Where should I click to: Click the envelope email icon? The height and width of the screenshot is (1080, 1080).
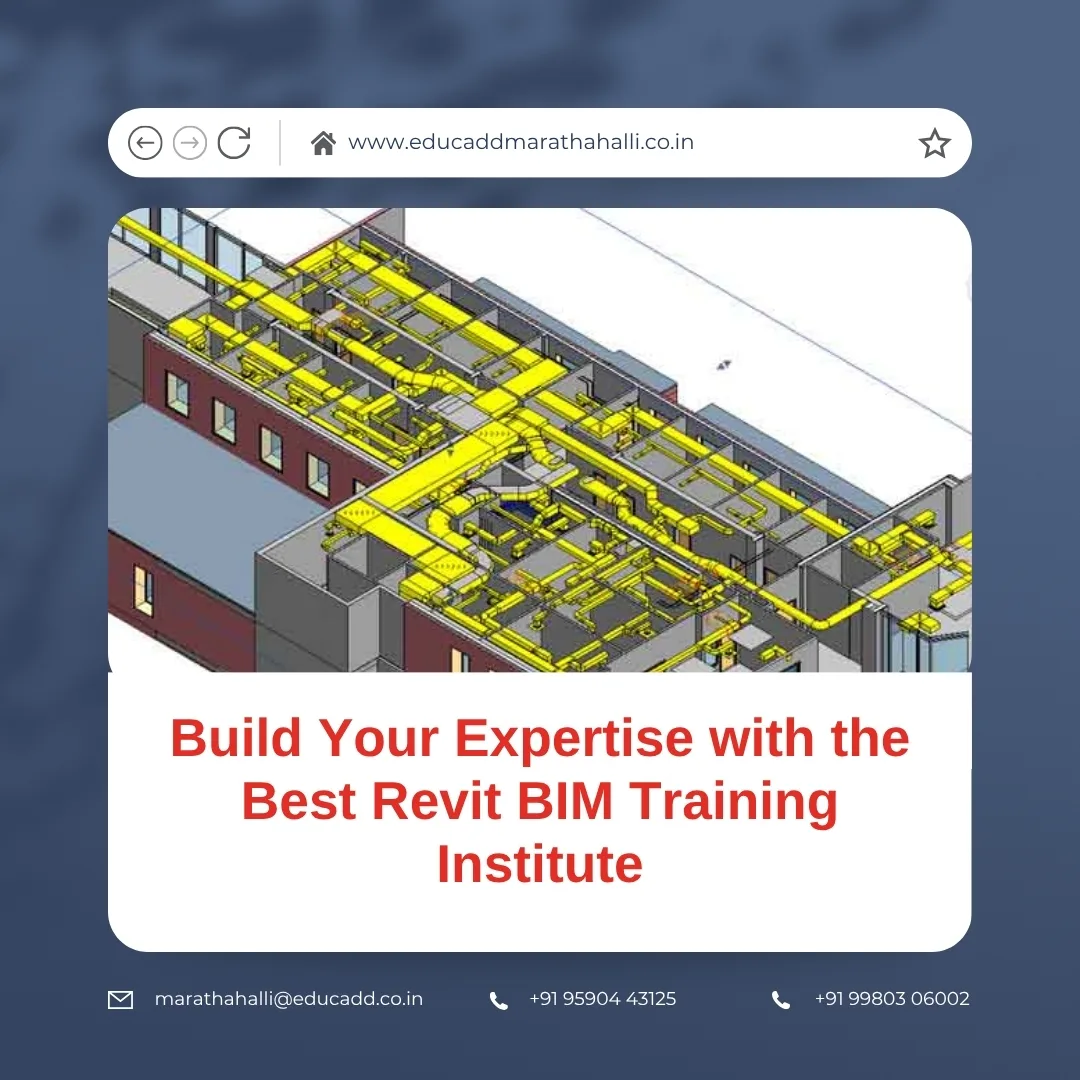click(x=121, y=999)
